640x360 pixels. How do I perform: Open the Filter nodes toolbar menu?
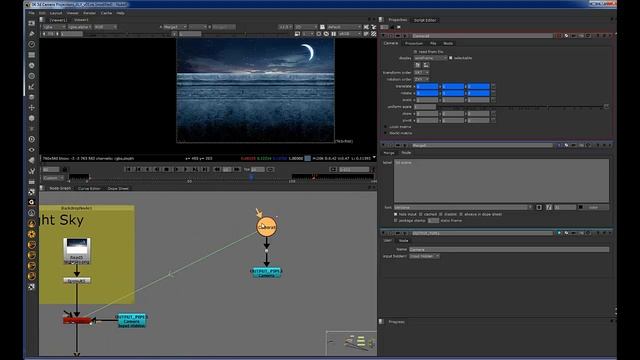(32, 76)
